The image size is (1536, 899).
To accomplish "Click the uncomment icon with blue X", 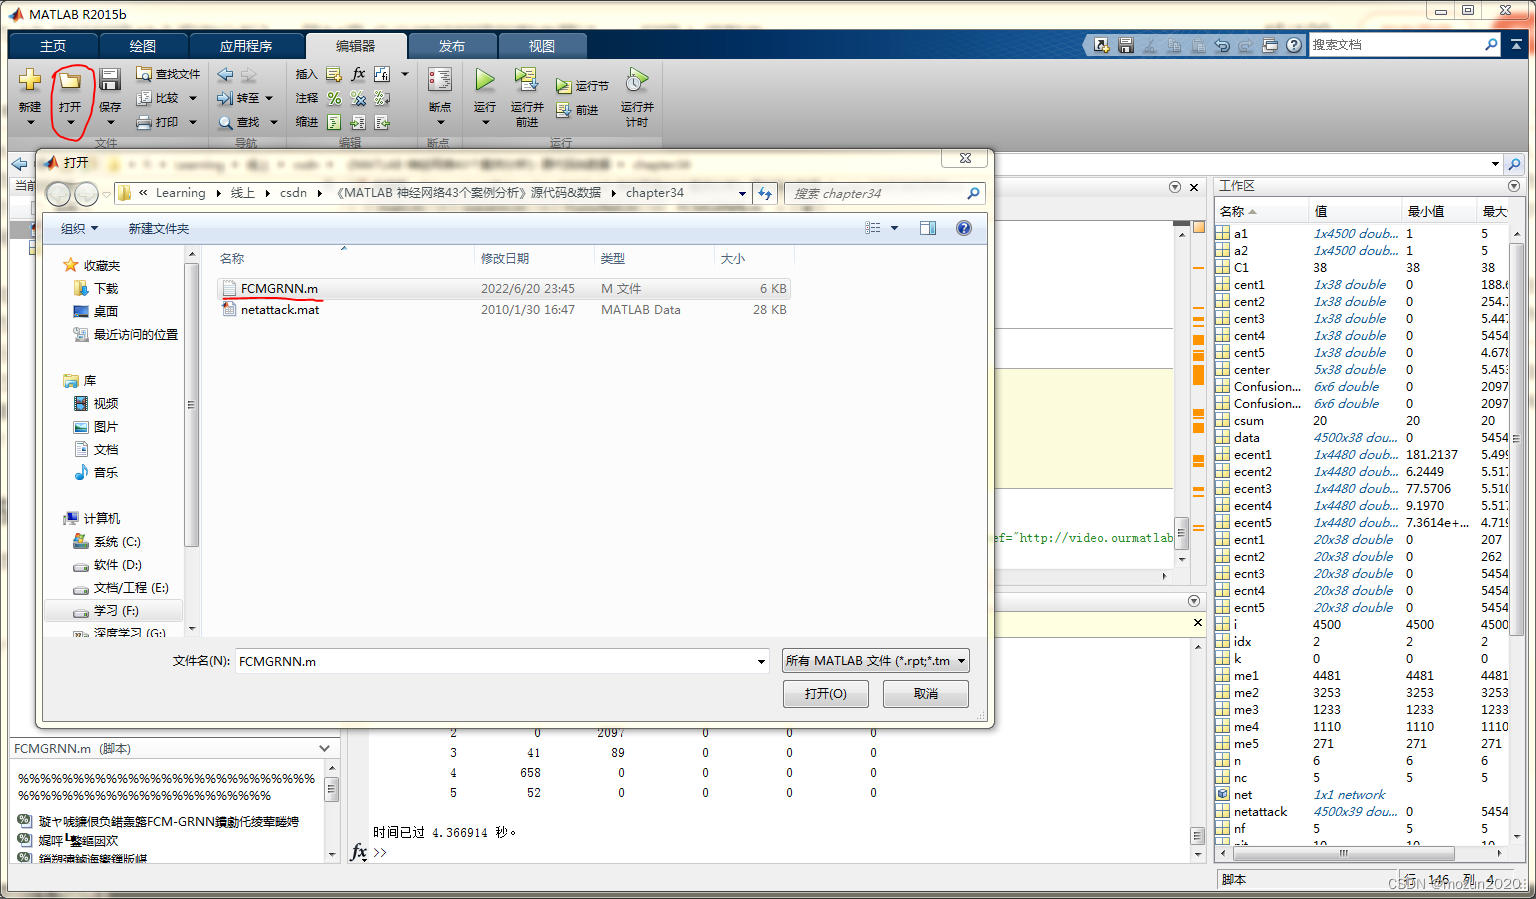I will tap(358, 98).
